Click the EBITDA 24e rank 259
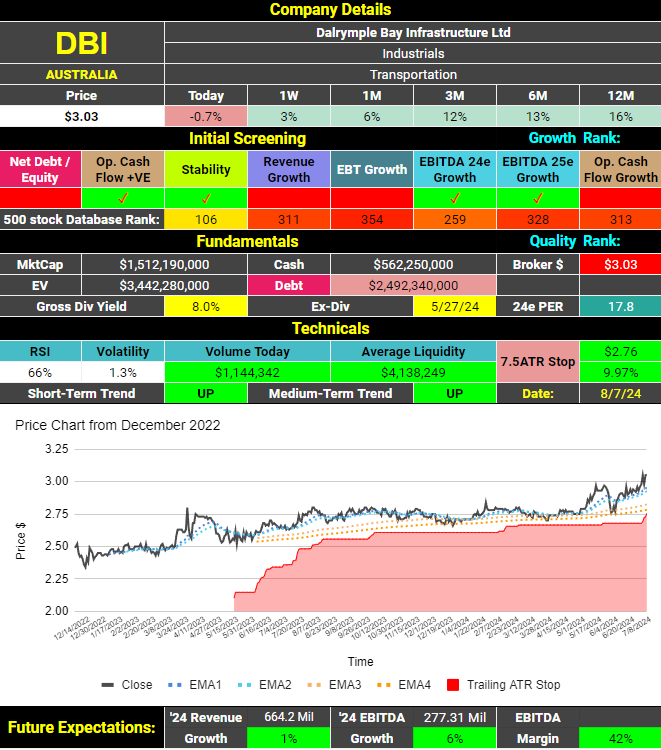 coord(454,220)
